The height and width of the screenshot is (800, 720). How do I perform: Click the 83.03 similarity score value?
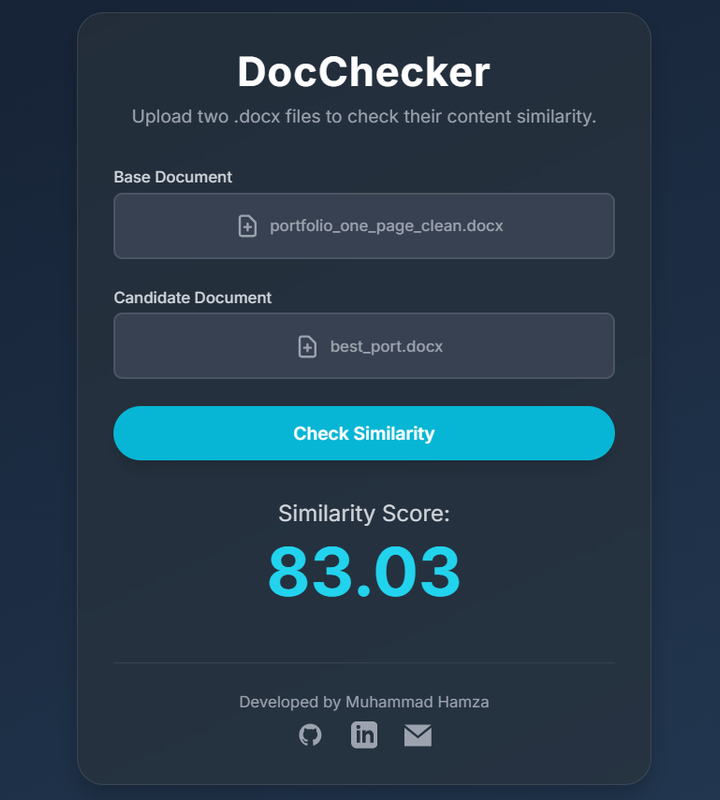(364, 571)
